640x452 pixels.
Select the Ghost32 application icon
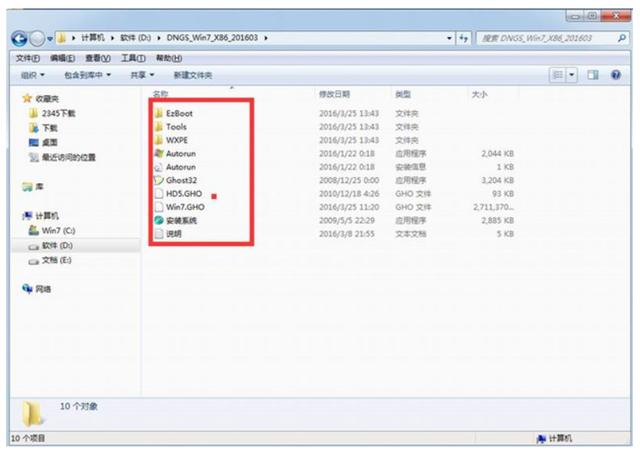pos(159,180)
